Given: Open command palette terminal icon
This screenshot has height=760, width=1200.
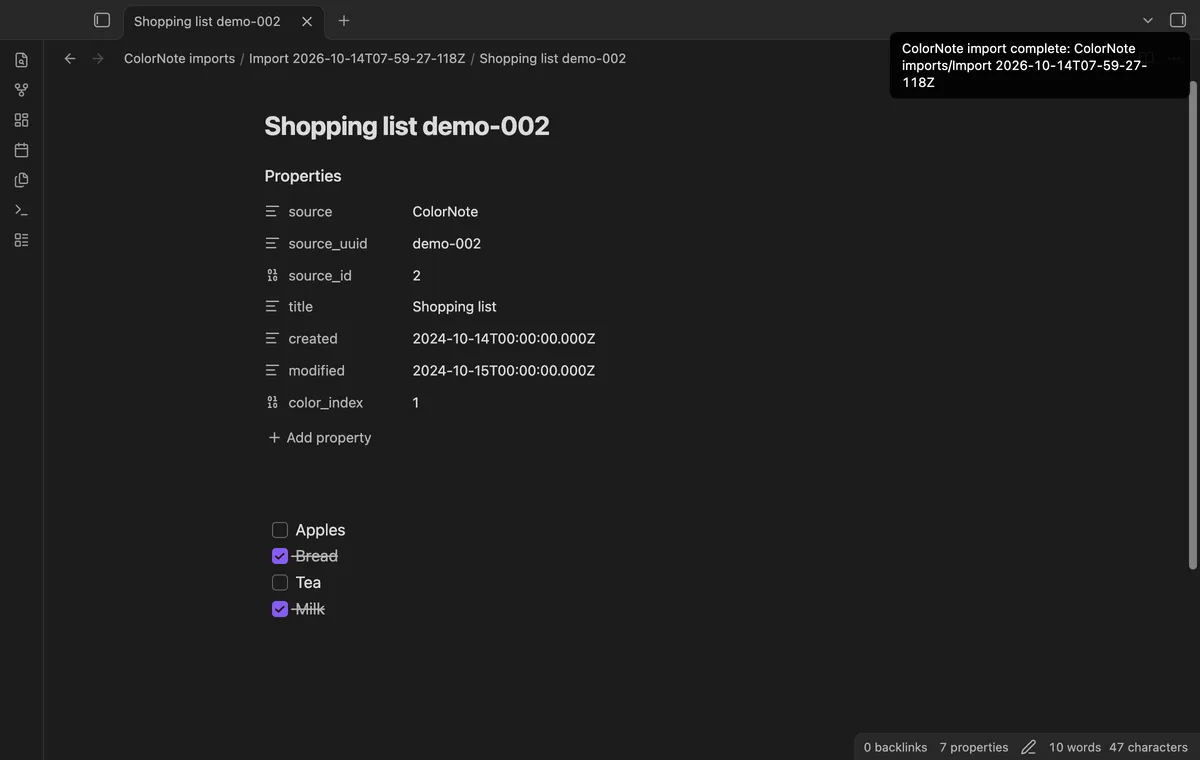Looking at the screenshot, I should pos(21,210).
